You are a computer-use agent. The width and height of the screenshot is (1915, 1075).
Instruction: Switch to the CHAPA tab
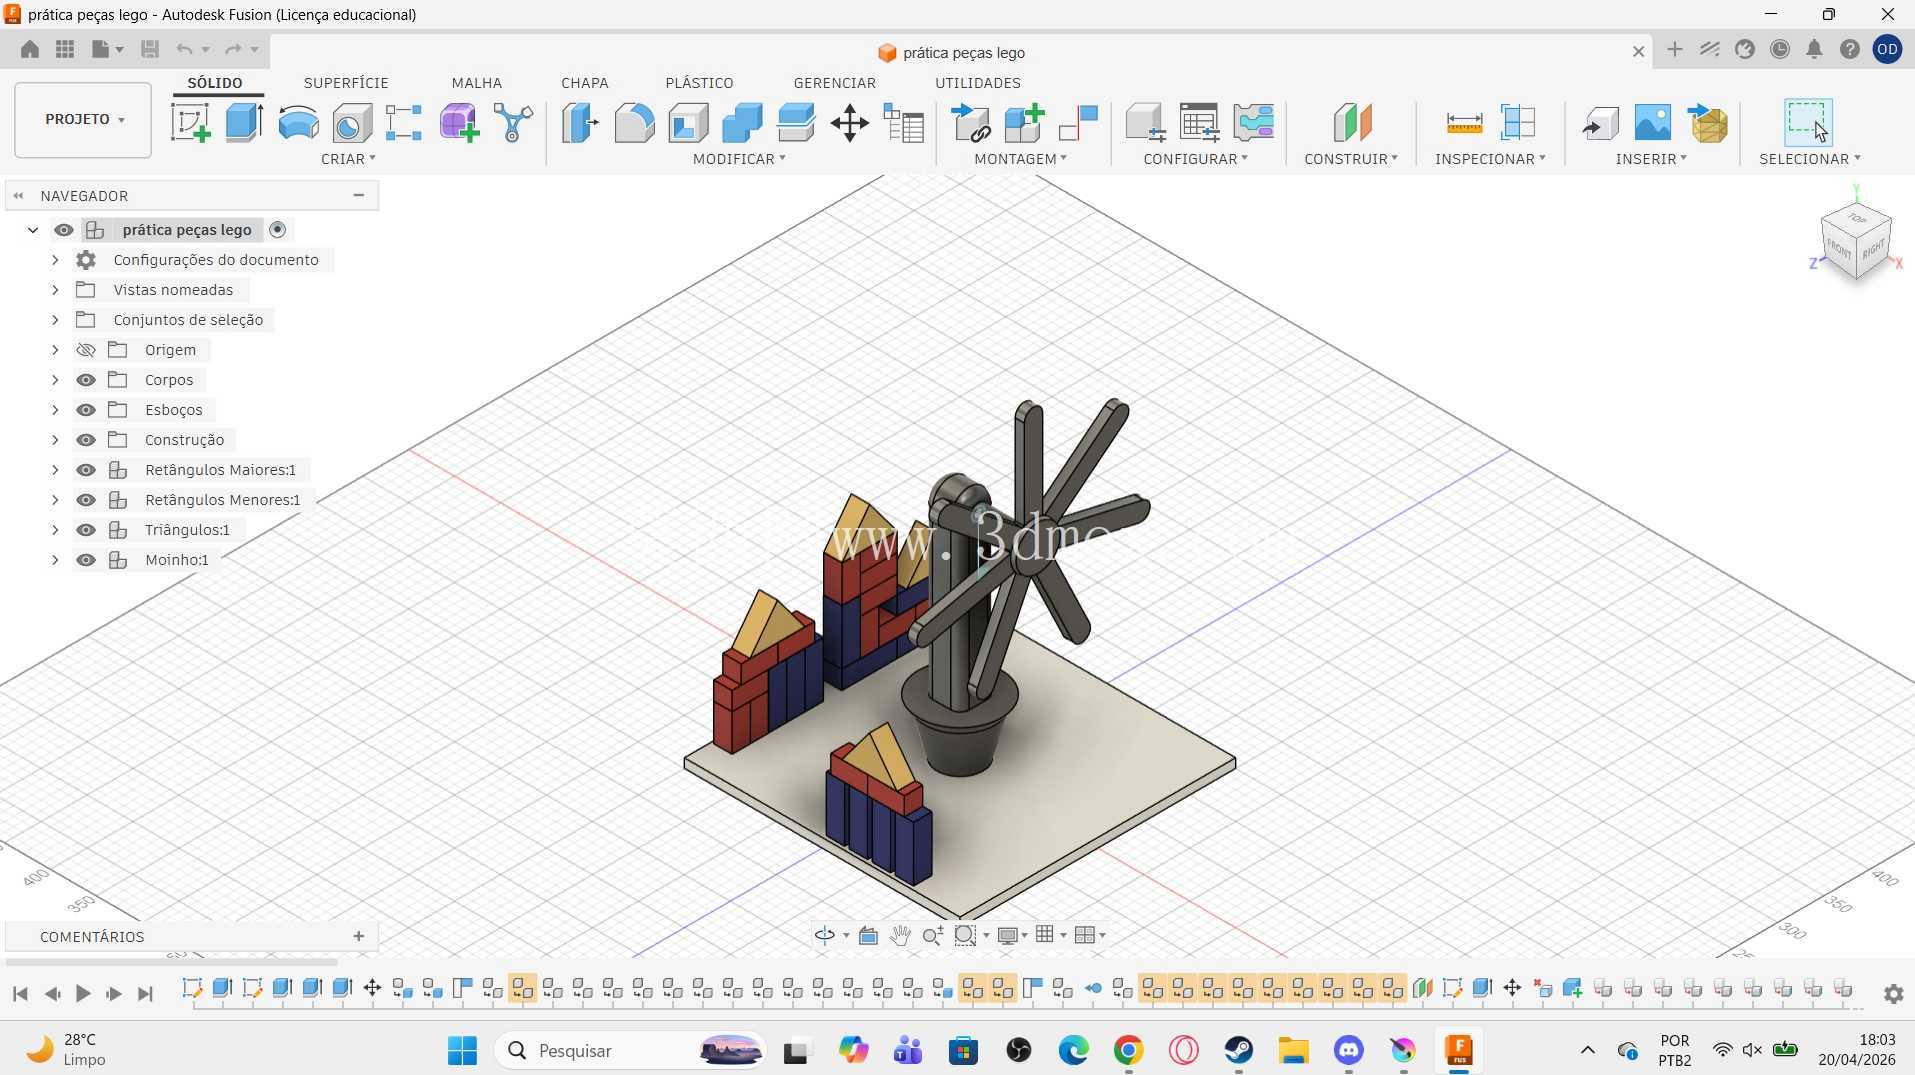(584, 83)
